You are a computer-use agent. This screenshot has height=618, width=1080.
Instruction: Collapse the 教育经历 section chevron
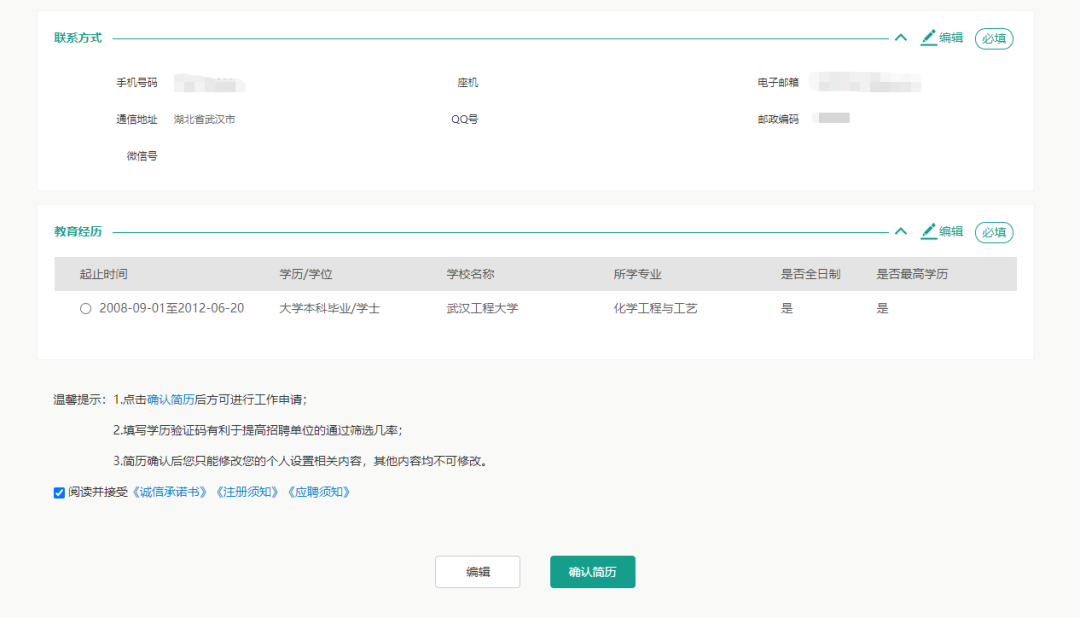(900, 231)
